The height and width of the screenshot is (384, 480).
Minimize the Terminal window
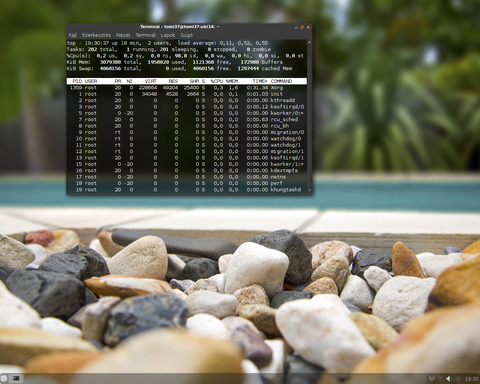pyautogui.click(x=296, y=27)
